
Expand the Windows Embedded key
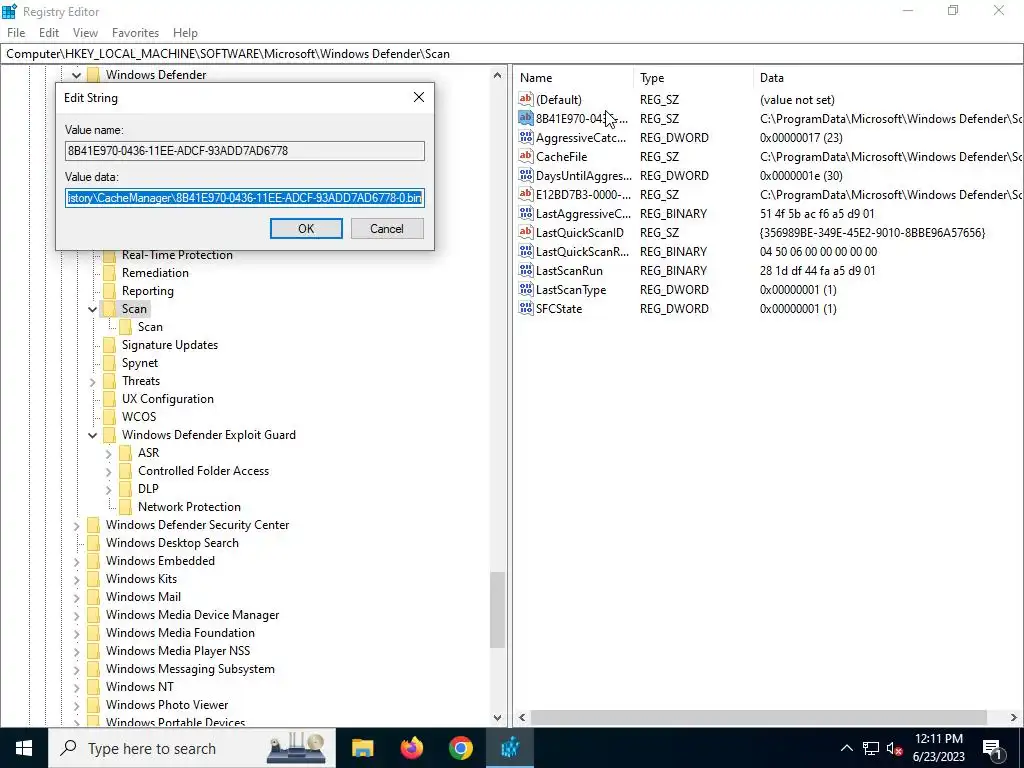point(76,561)
